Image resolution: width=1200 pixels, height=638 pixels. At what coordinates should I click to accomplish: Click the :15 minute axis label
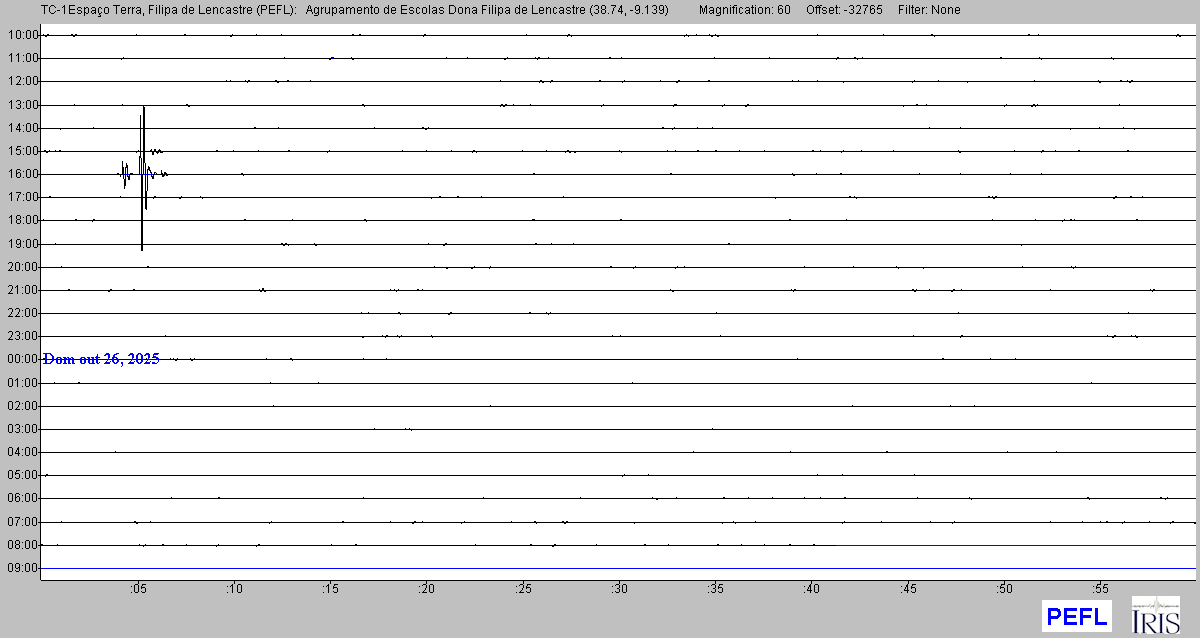tap(331, 588)
